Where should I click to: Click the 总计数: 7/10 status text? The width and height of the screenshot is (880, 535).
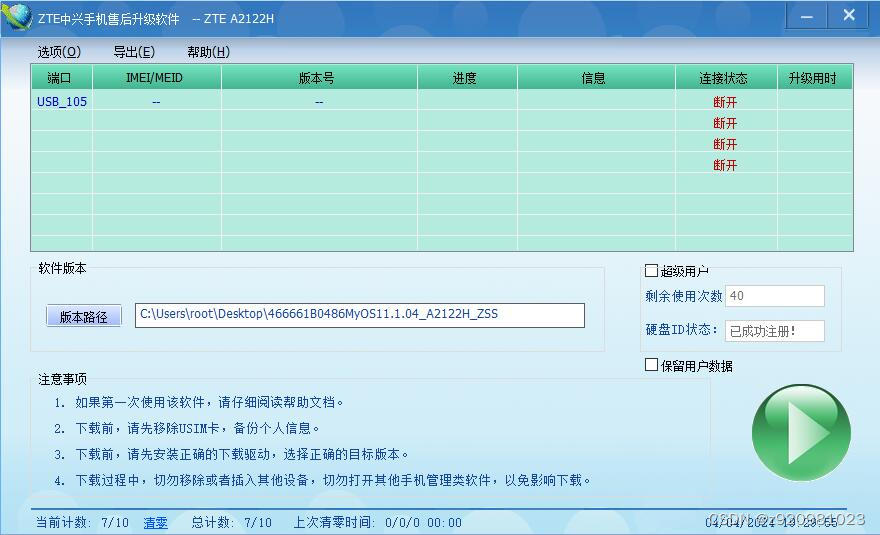point(231,523)
